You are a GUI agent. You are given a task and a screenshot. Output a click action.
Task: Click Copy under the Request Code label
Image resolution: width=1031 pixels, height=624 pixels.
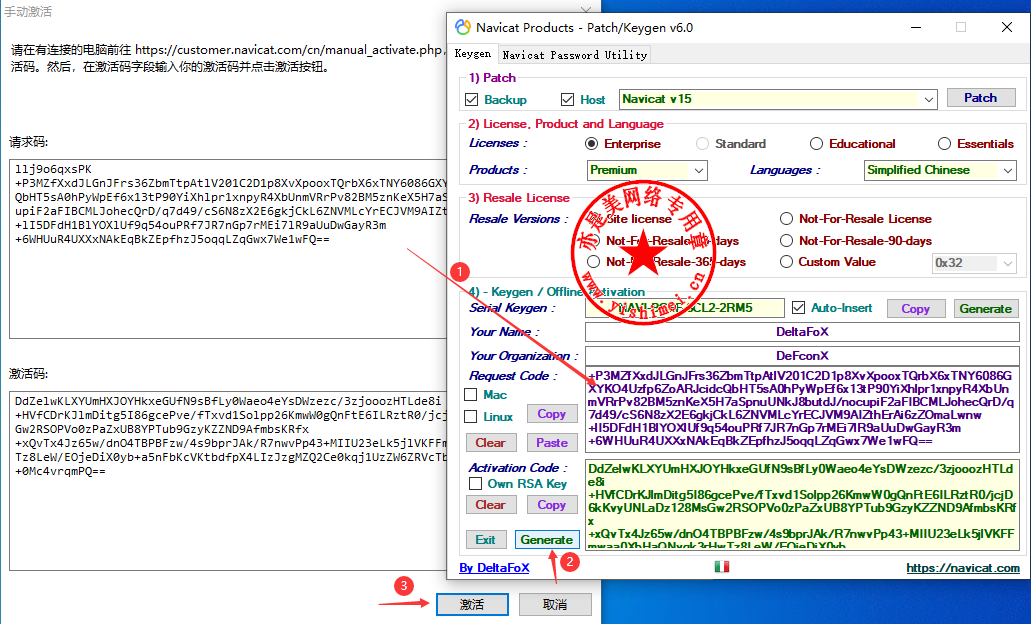point(552,414)
